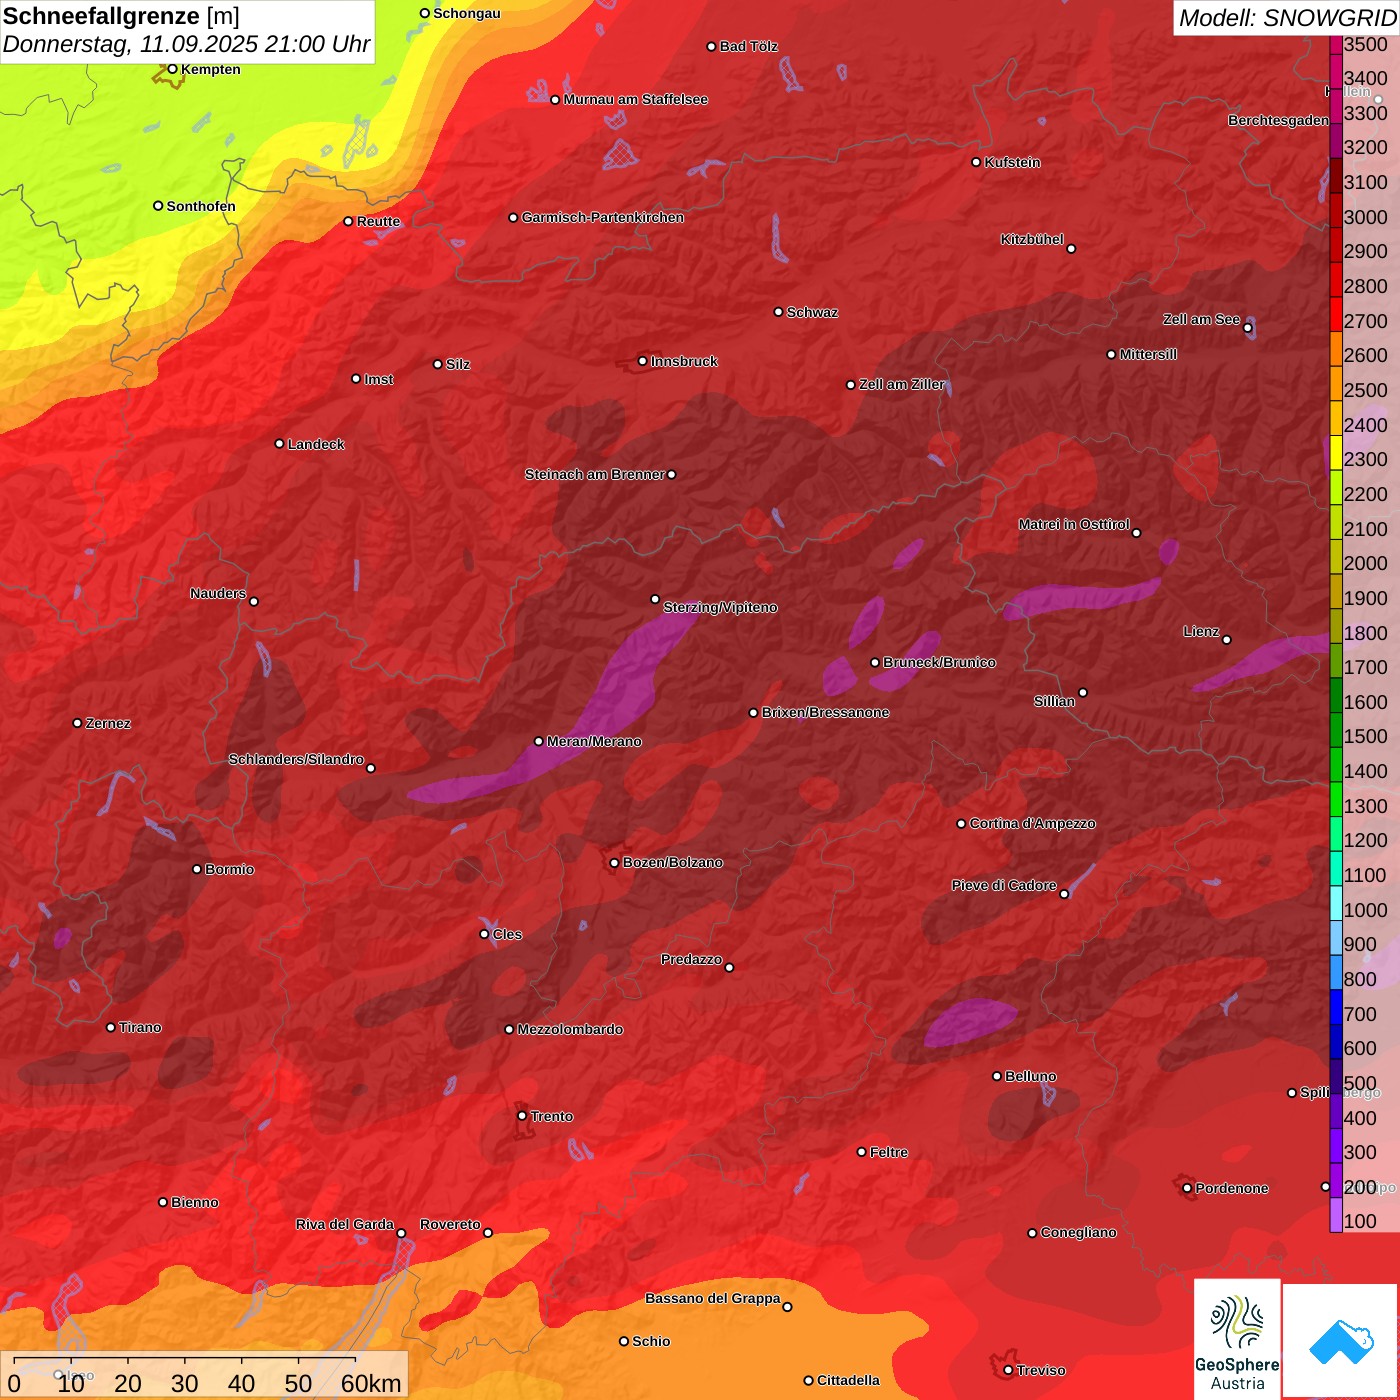Click the Sillian marker dot
The width and height of the screenshot is (1400, 1400).
pyautogui.click(x=1083, y=692)
